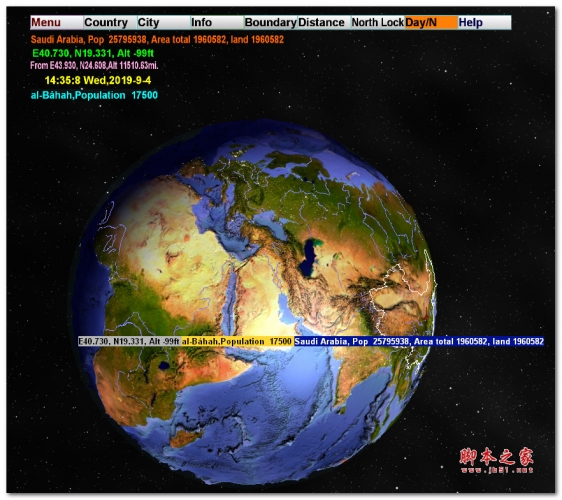Toggle North Lock

(x=377, y=22)
